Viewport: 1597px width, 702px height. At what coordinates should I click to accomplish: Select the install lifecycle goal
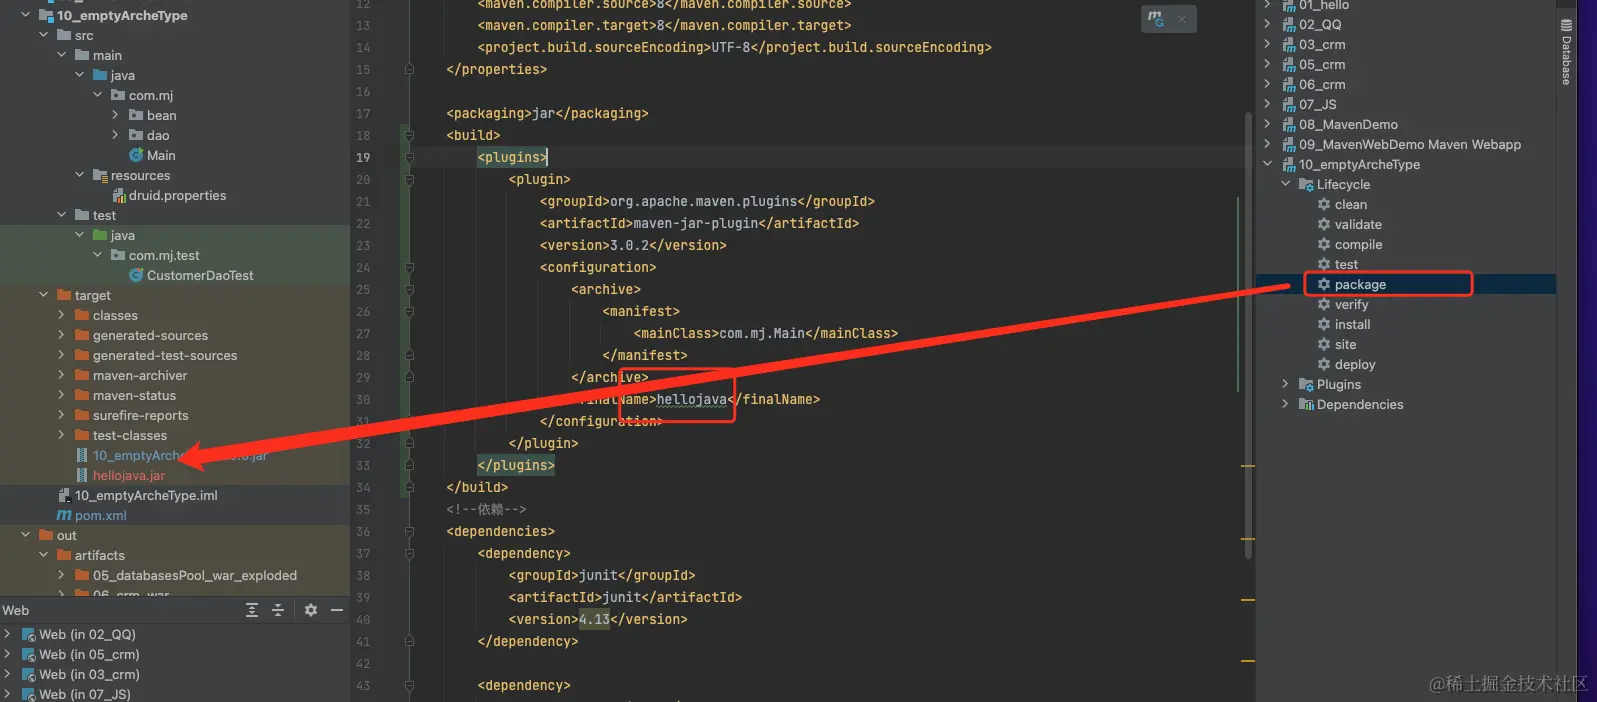(1352, 325)
